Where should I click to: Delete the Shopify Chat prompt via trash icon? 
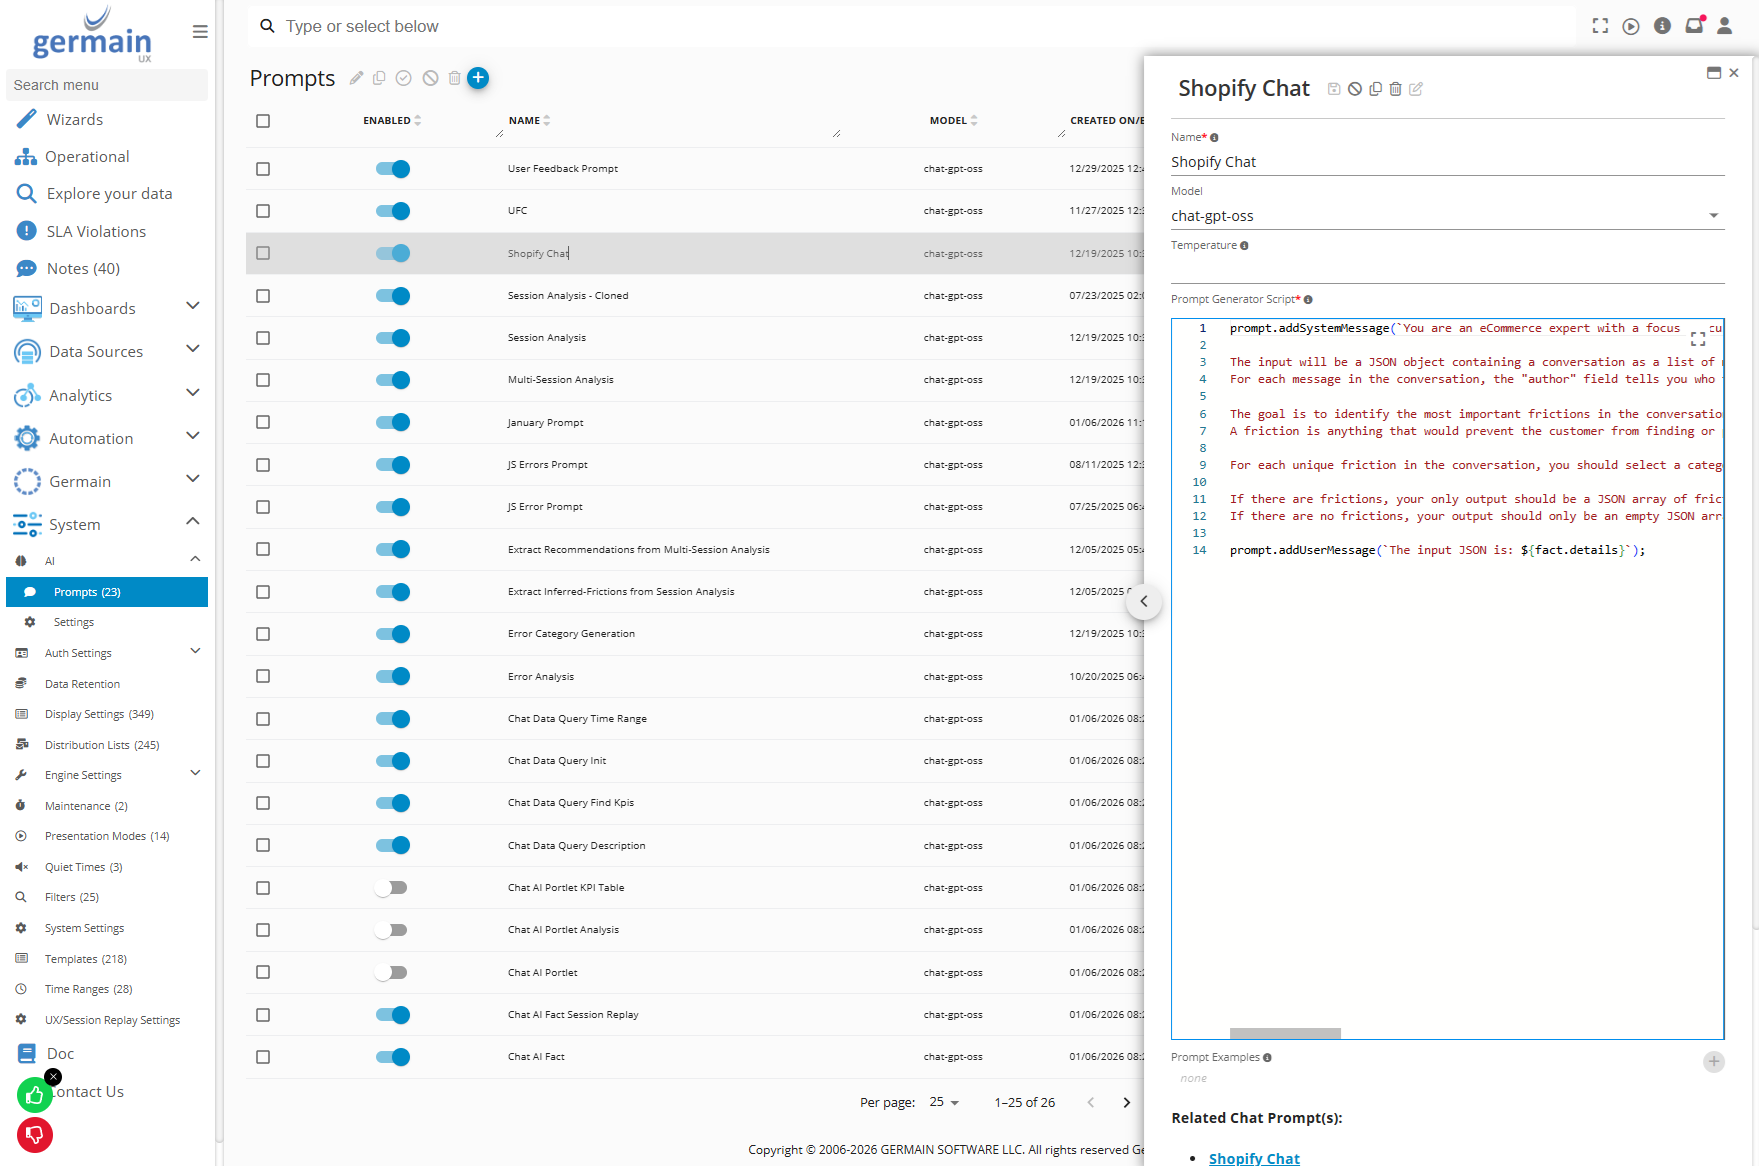coord(1396,89)
